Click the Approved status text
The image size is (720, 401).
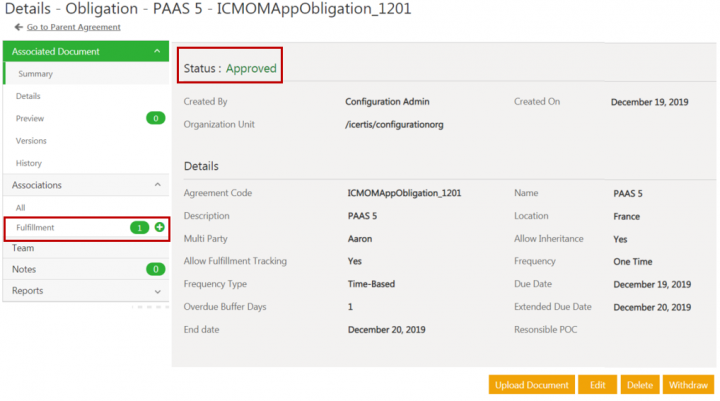(x=252, y=69)
